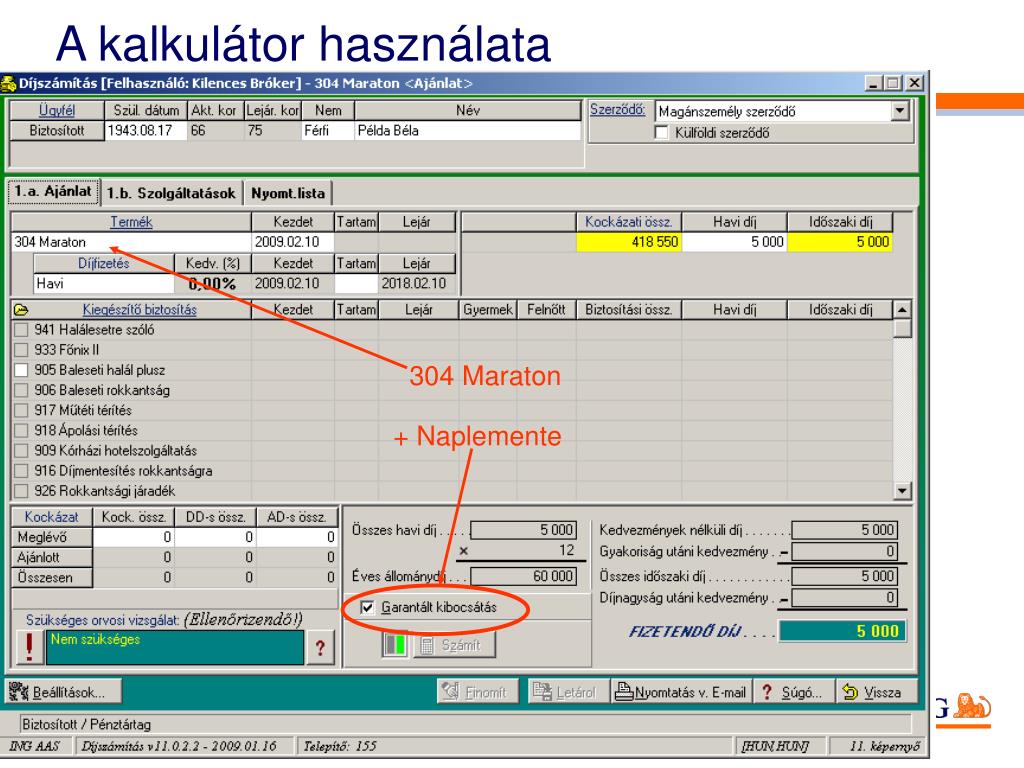Screen dimensions: 1024x768
Task: Click the Letárol save button
Action: coord(567,692)
